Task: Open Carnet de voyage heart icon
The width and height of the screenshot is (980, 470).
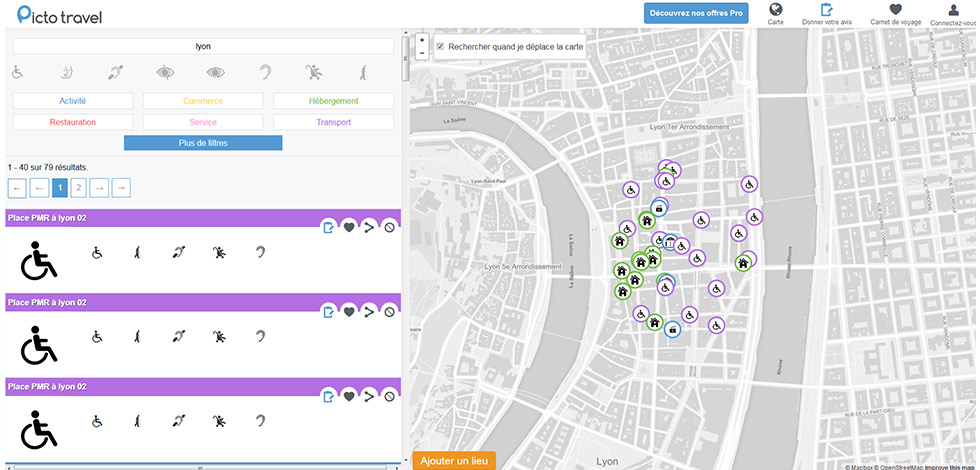Action: [x=895, y=11]
